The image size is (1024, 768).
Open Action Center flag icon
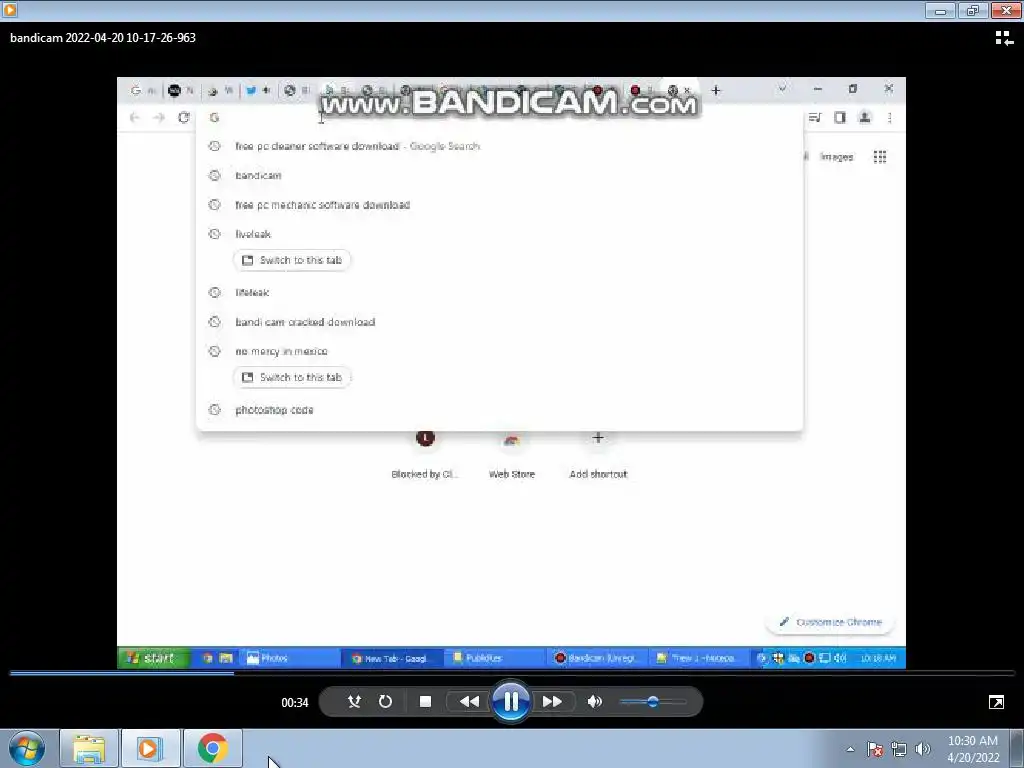pos(875,749)
